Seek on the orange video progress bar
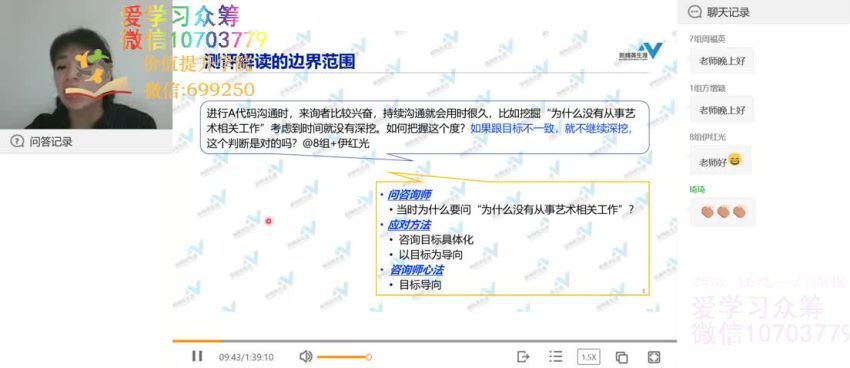This screenshot has width=850, height=368. pyautogui.click(x=424, y=341)
